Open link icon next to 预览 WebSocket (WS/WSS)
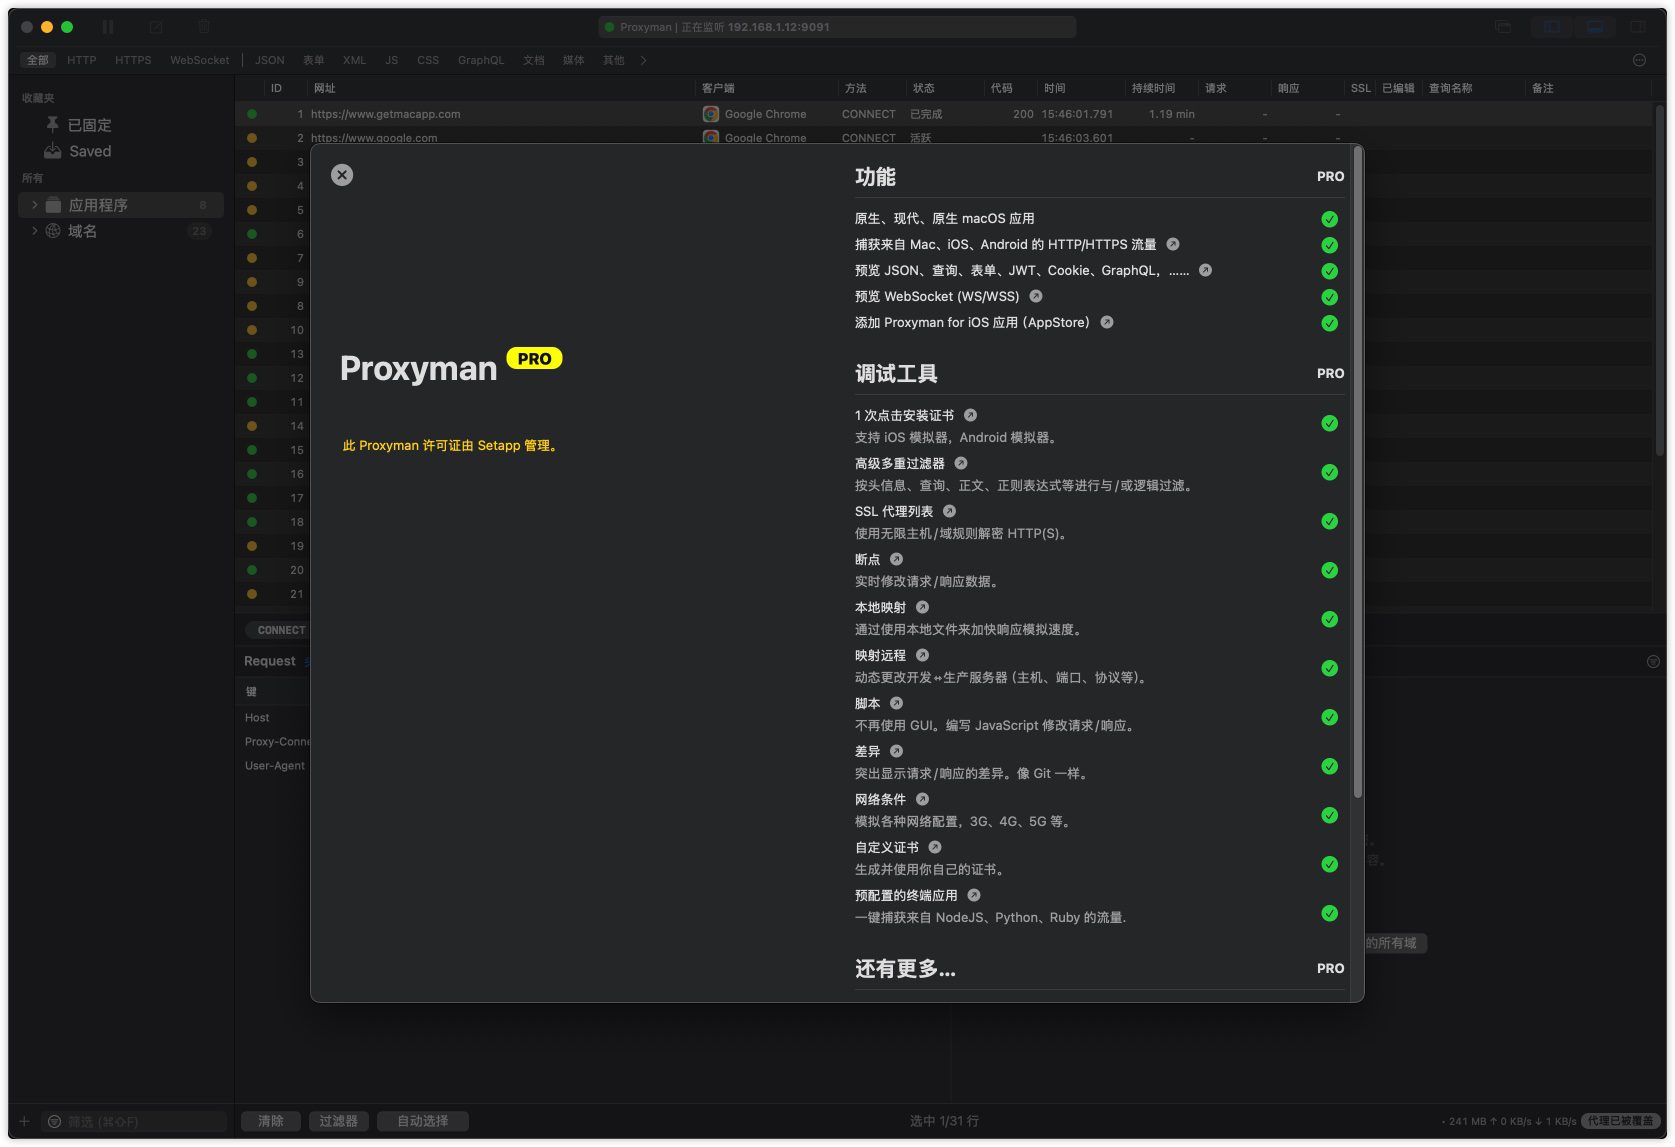The height and width of the screenshot is (1147, 1675). pyautogui.click(x=1036, y=296)
